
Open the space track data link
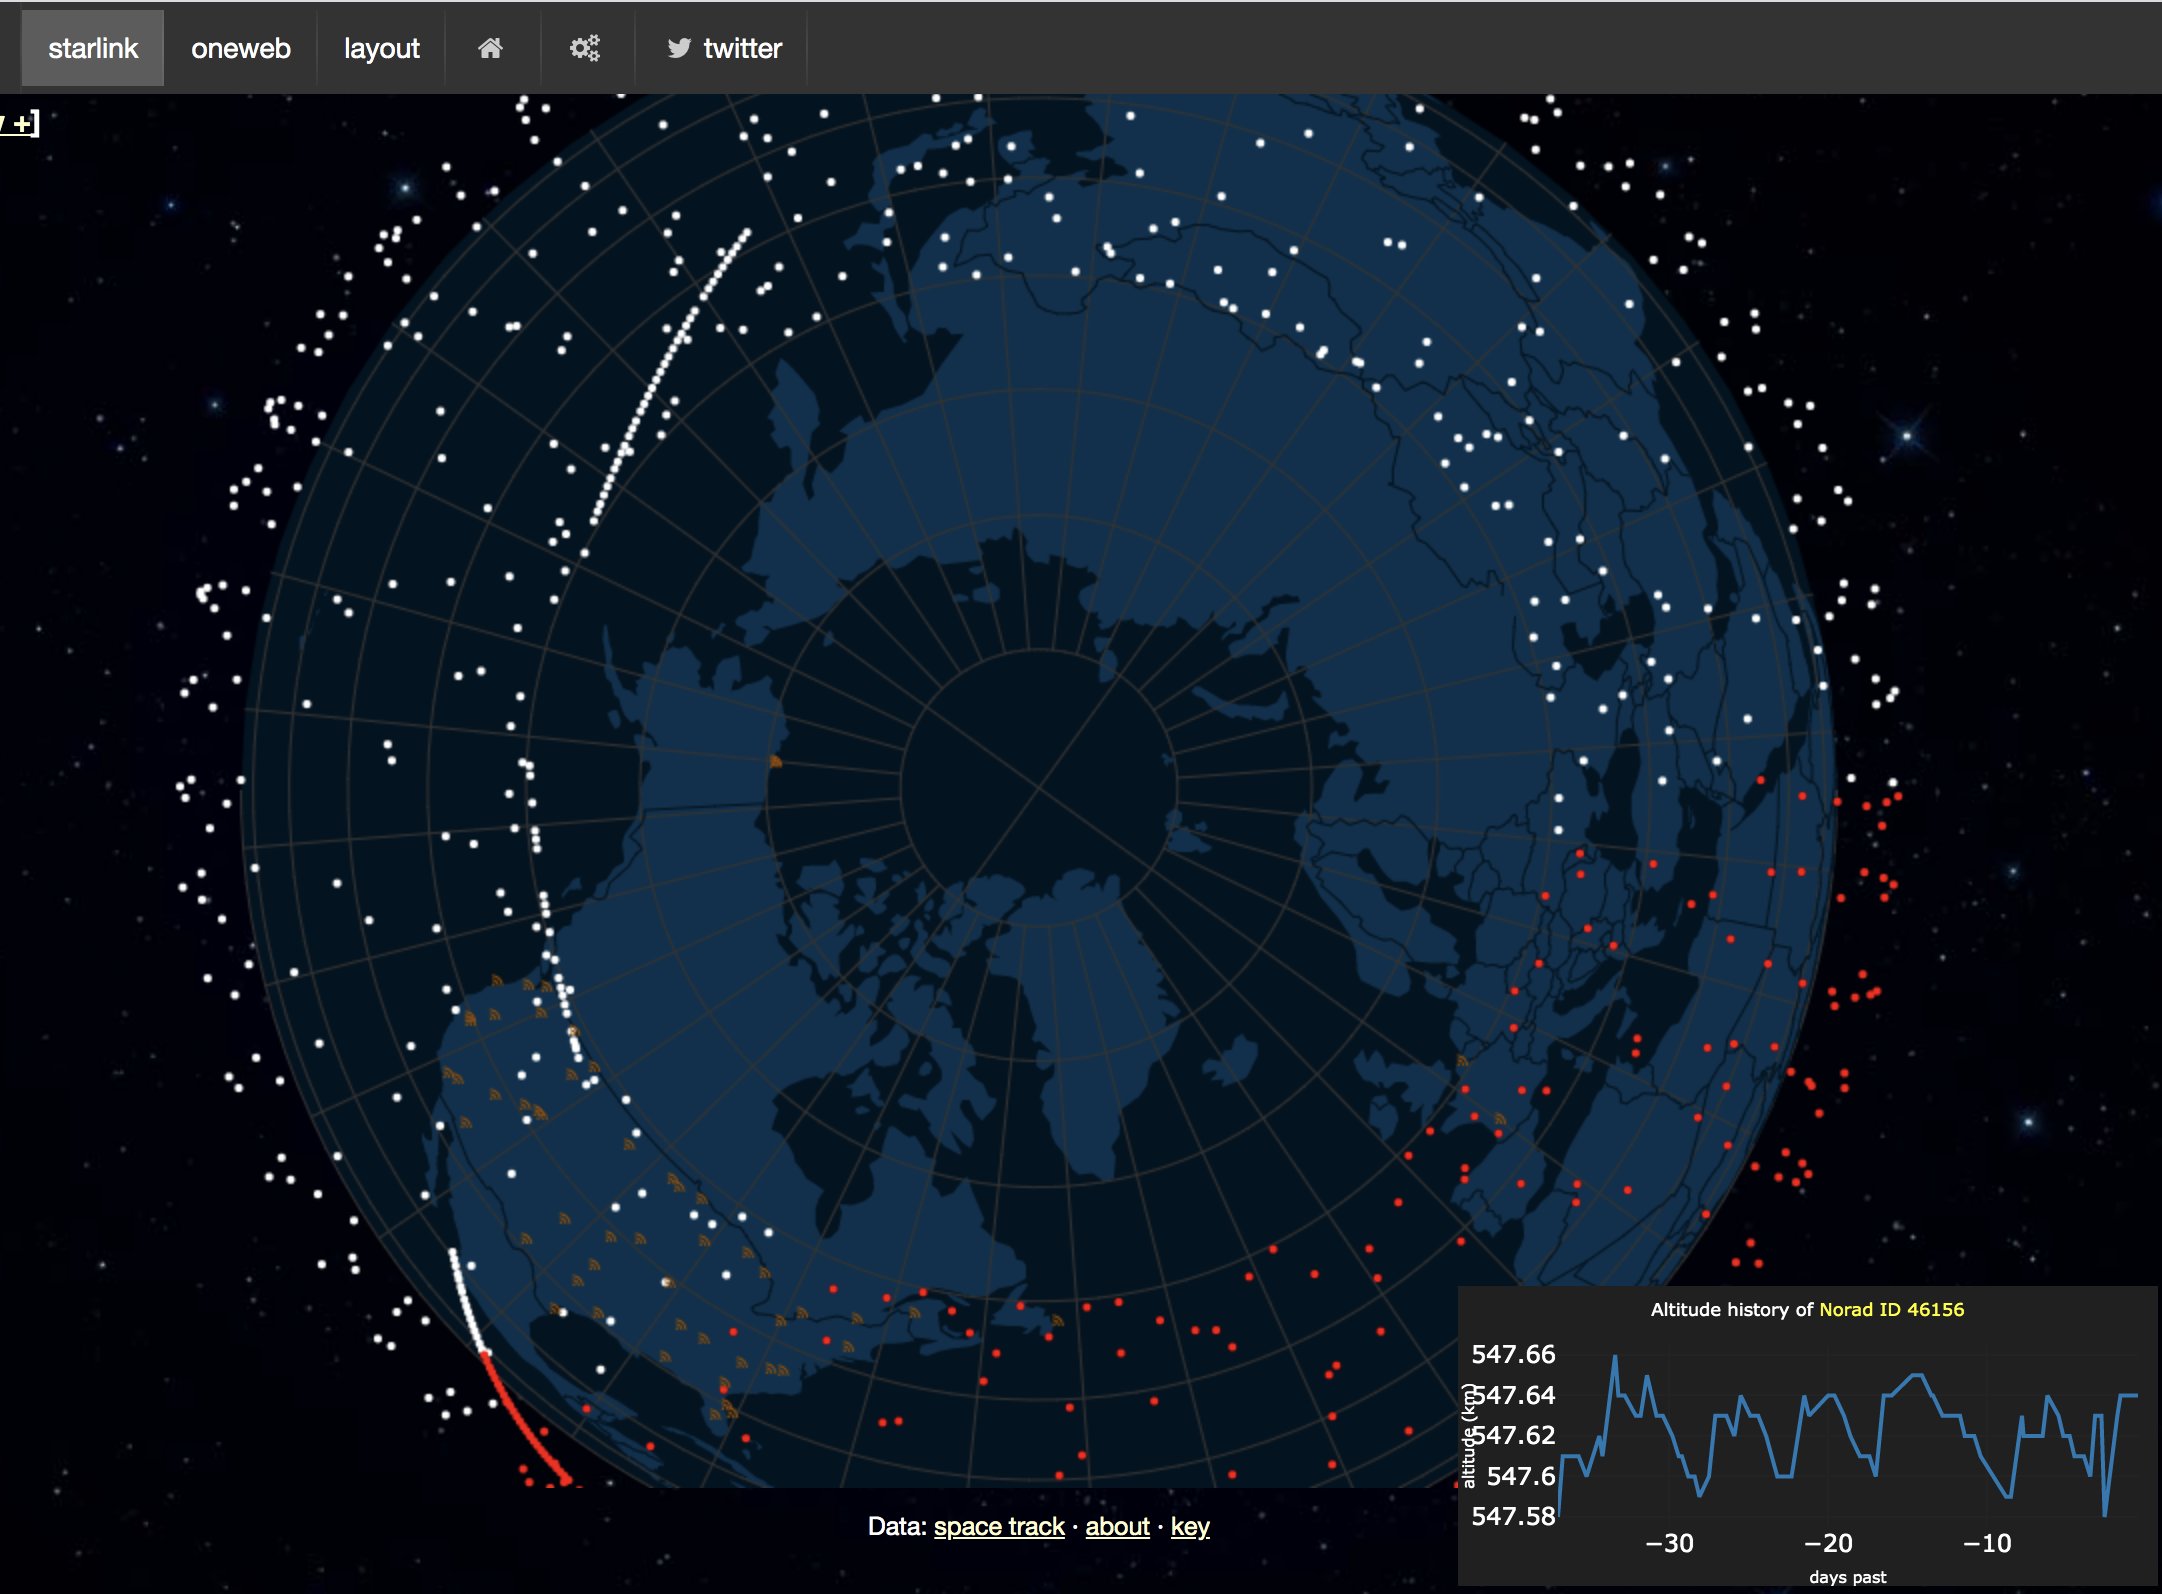coord(999,1526)
